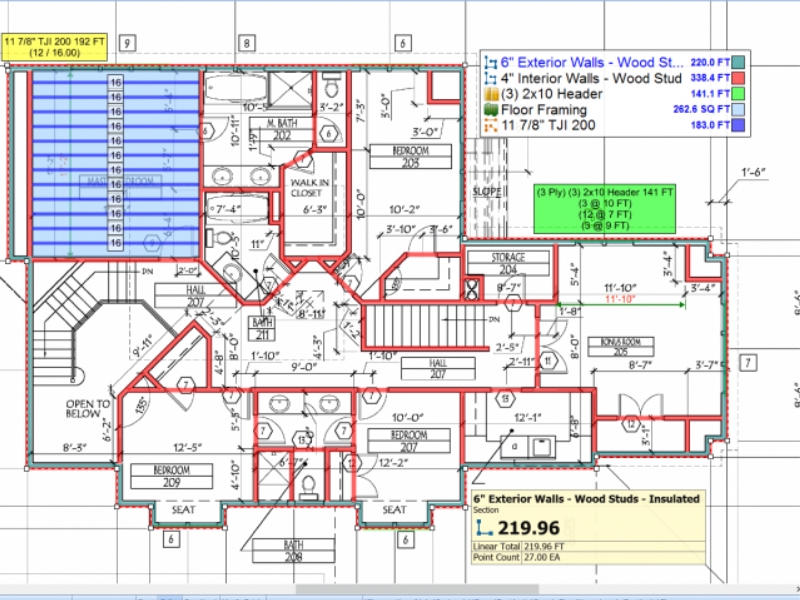Click the 6" Exterior Walls linear takeoff icon

click(490, 62)
